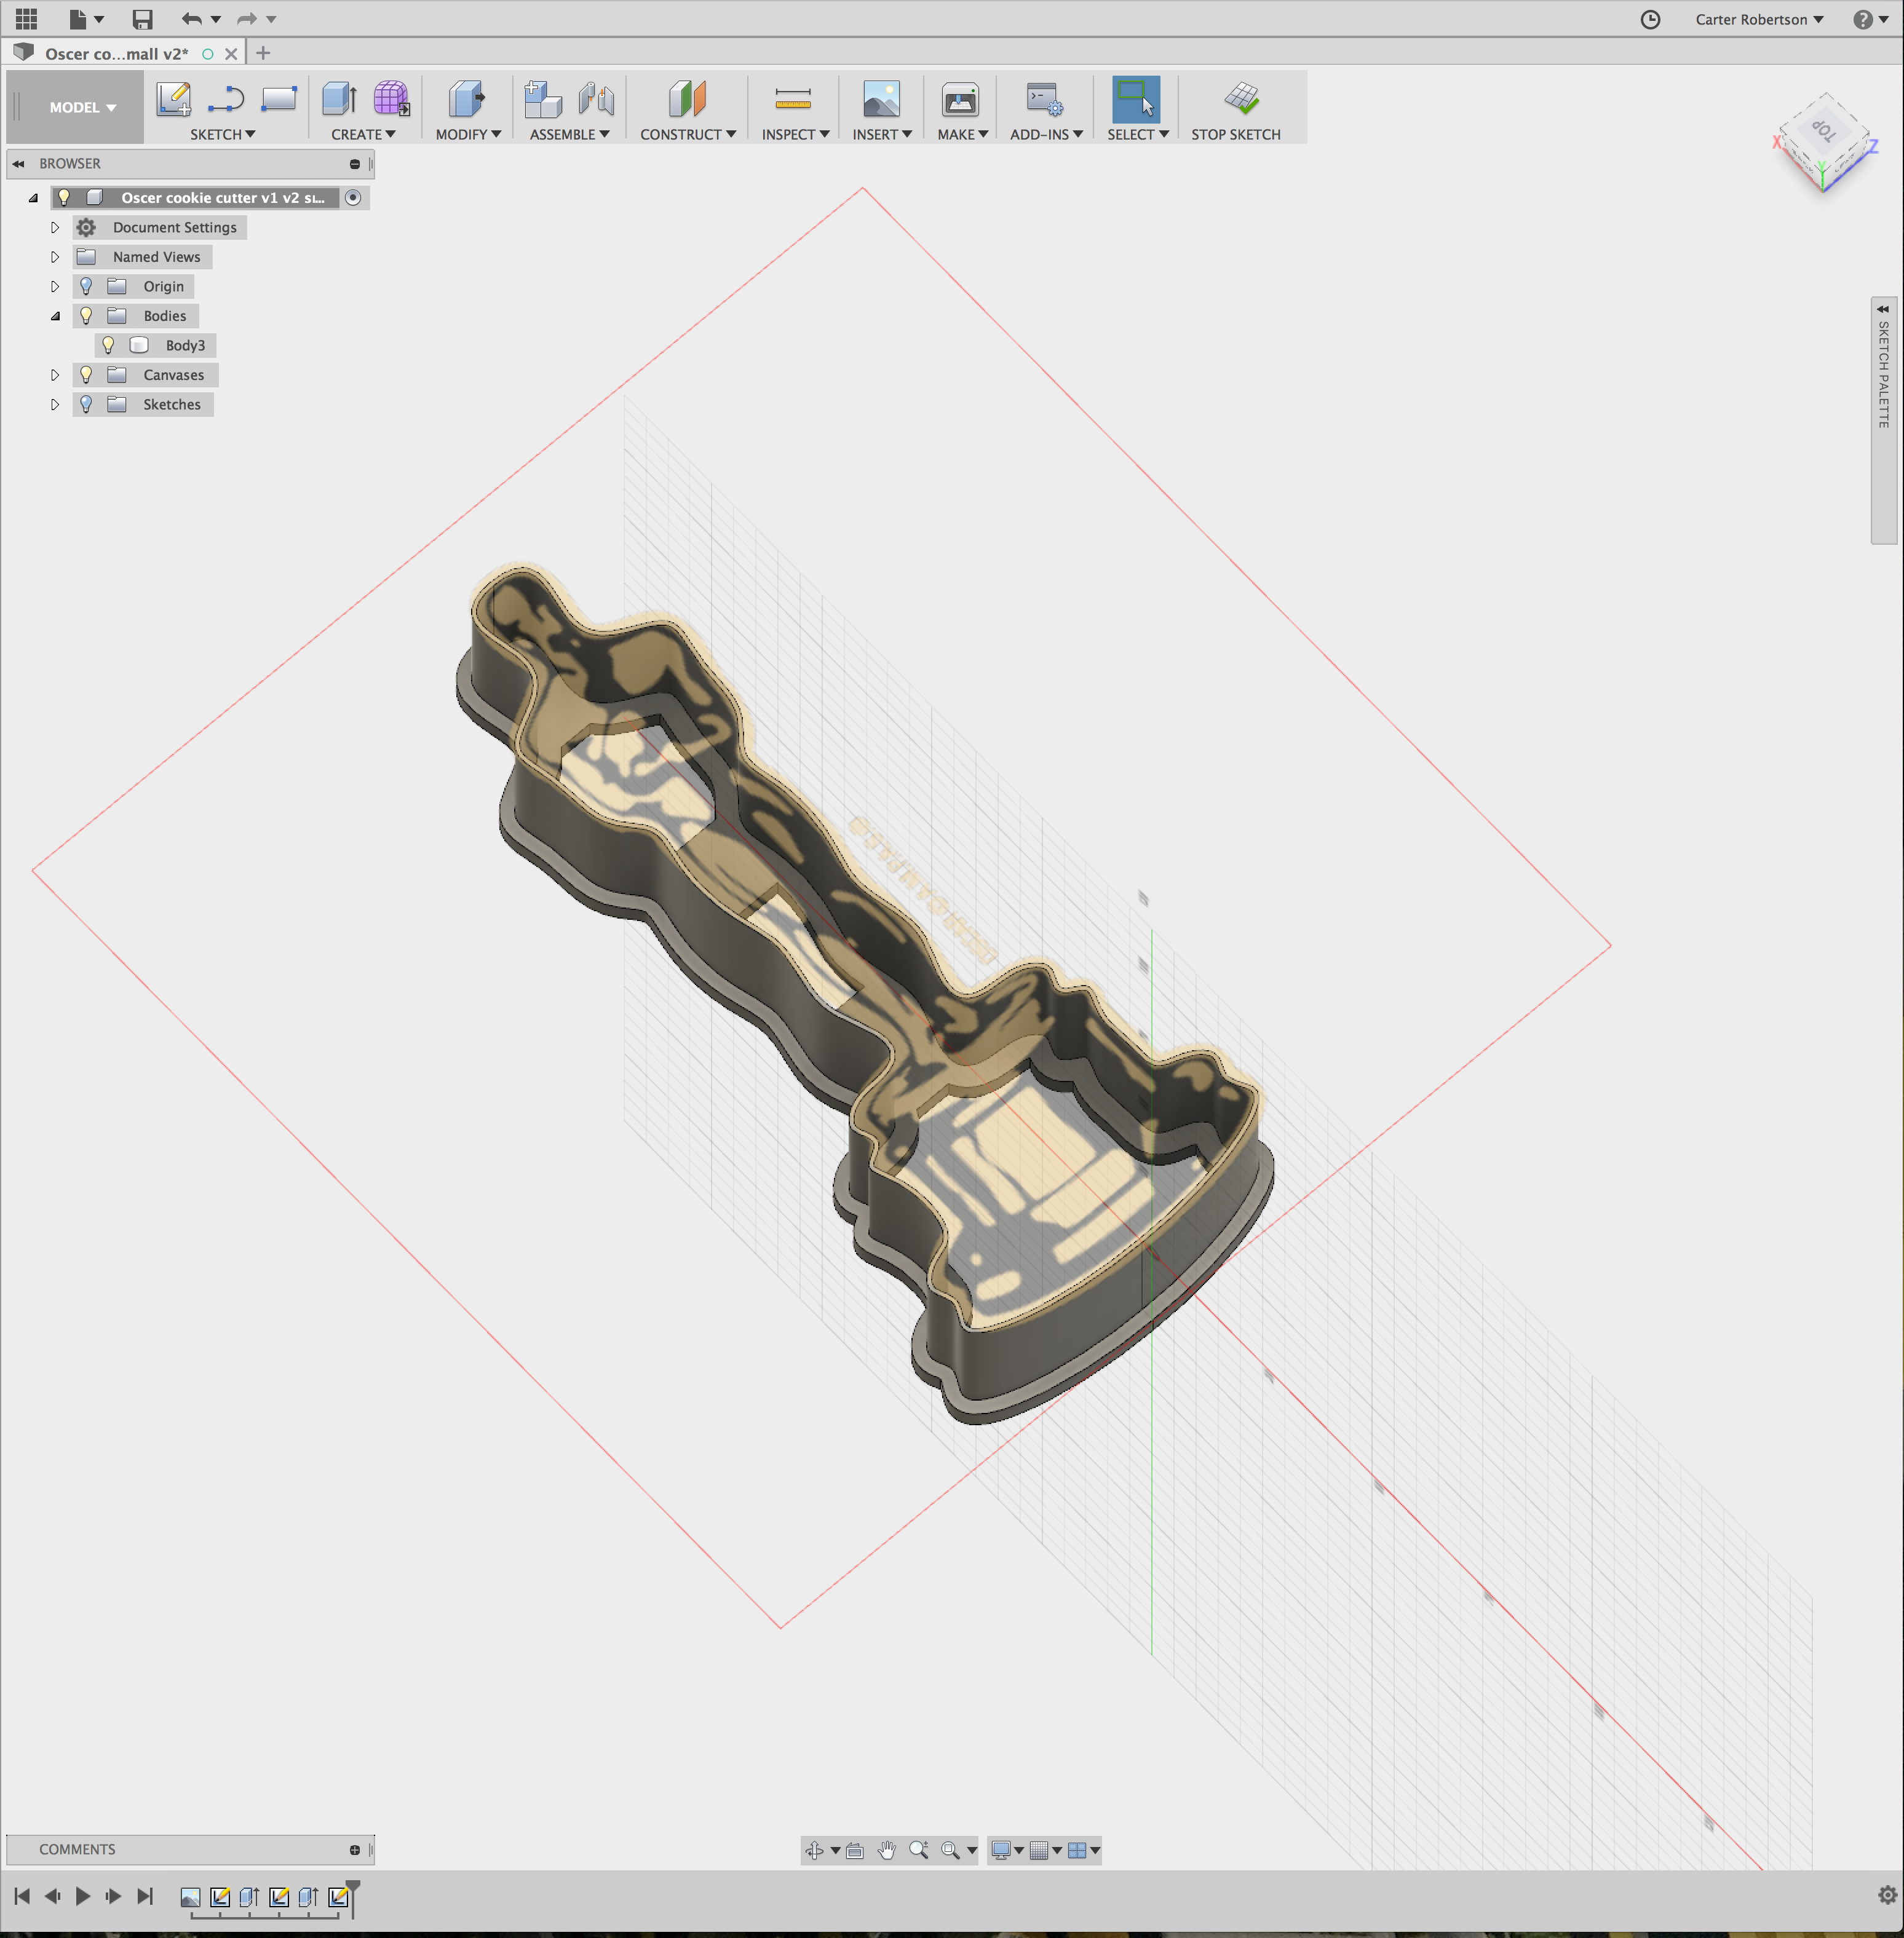Add a new document tab
This screenshot has width=1904, height=1938.
(263, 53)
